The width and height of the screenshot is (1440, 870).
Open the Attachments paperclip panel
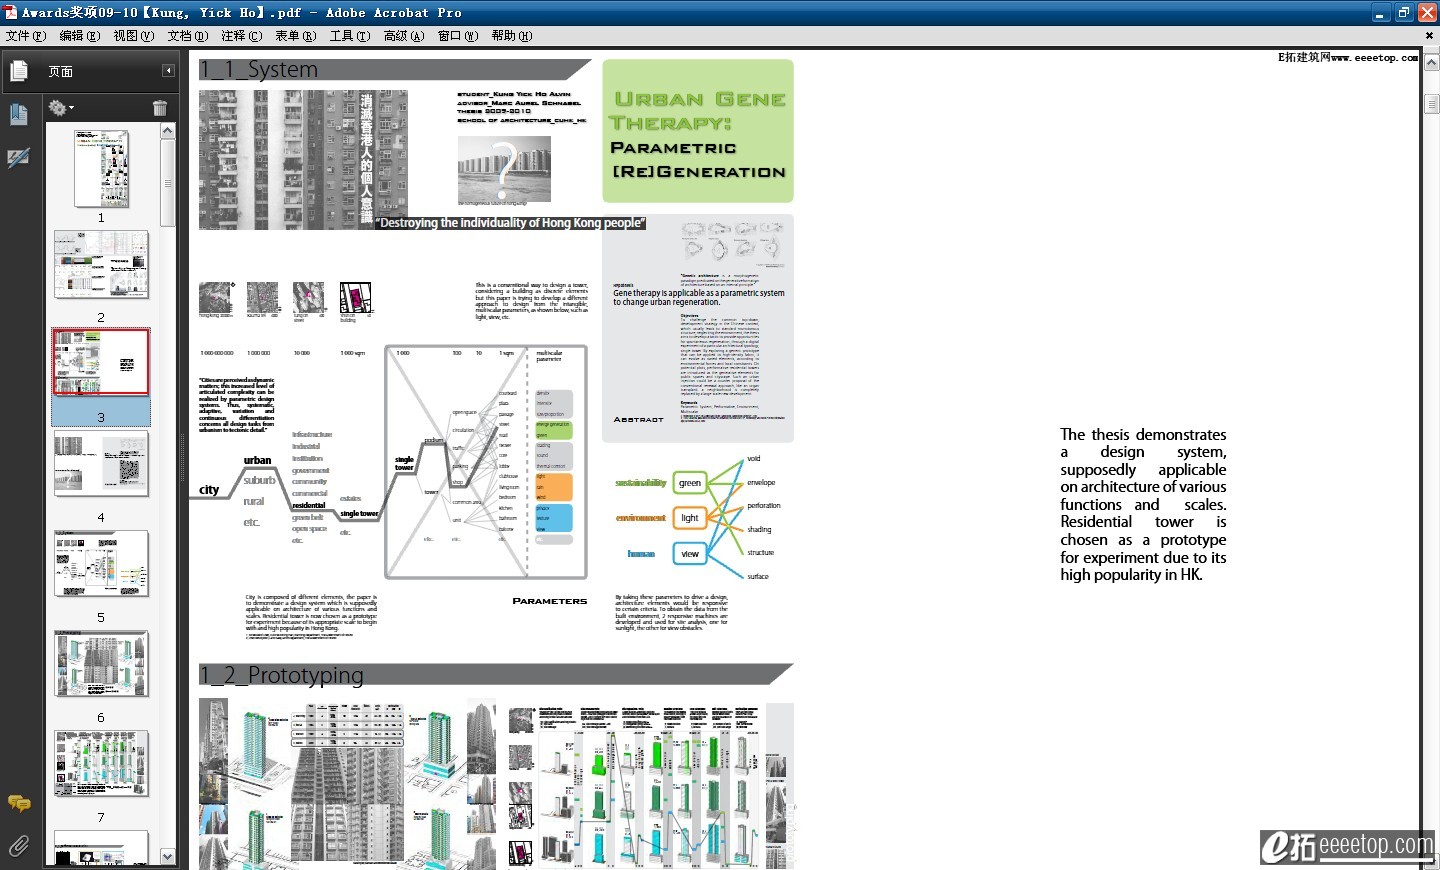pyautogui.click(x=18, y=847)
